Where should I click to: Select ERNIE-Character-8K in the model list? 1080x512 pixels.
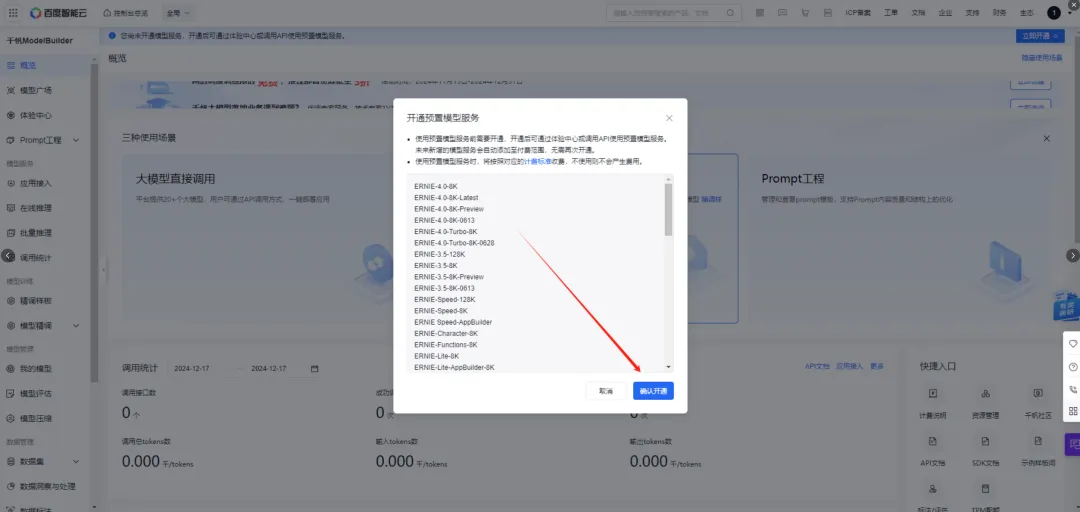pyautogui.click(x=446, y=333)
